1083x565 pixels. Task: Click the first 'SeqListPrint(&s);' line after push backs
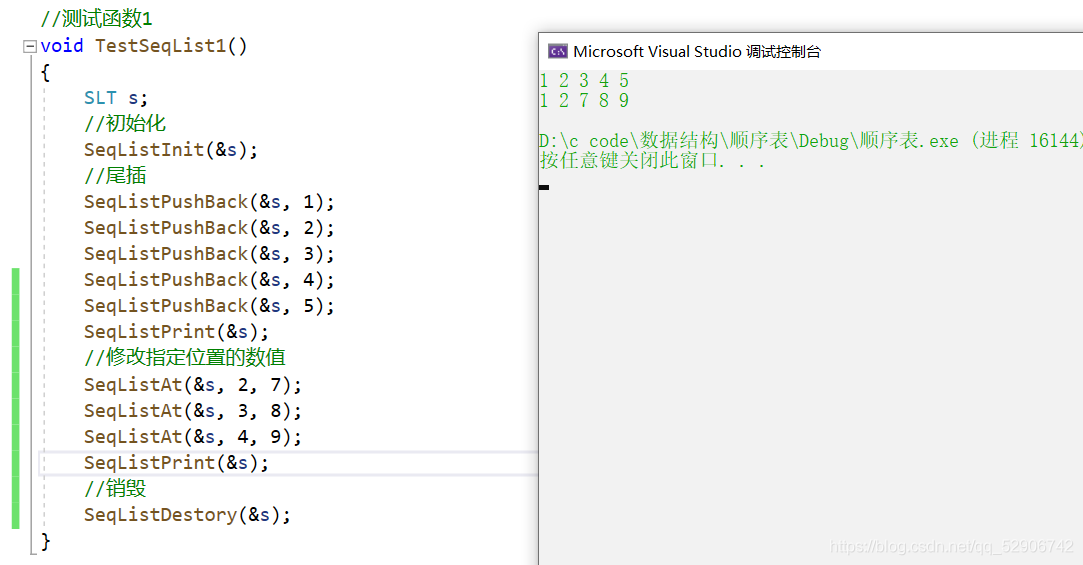tap(176, 332)
